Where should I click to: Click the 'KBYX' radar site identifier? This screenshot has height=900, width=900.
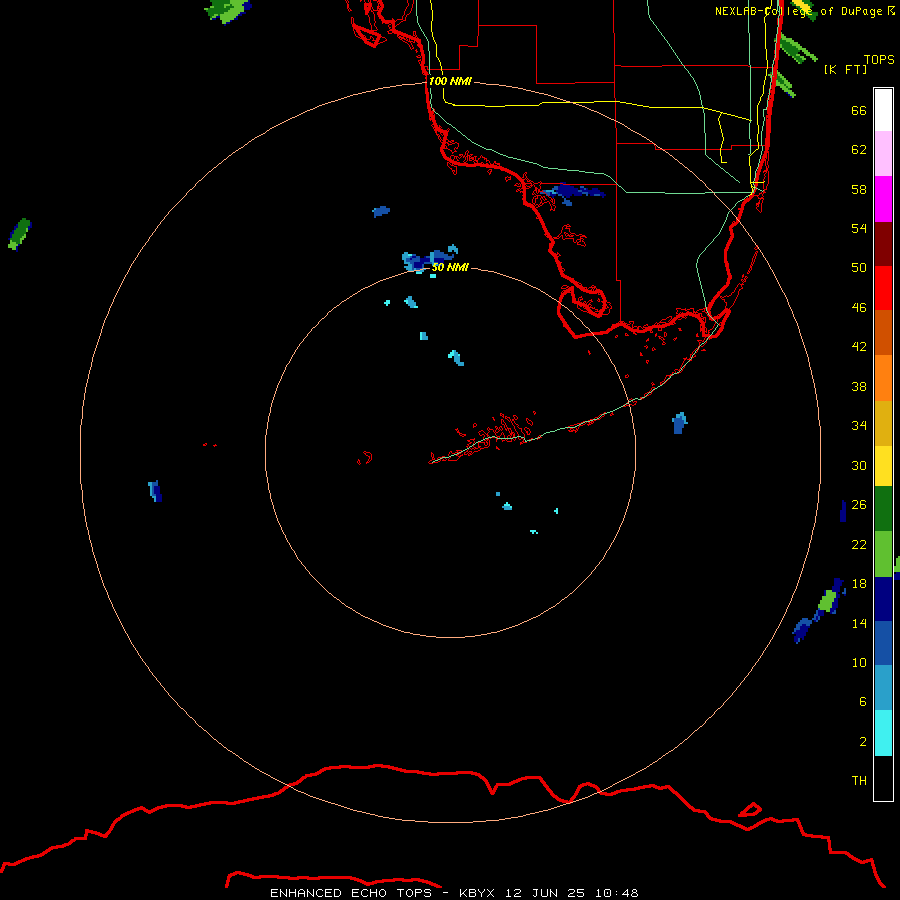click(476, 893)
